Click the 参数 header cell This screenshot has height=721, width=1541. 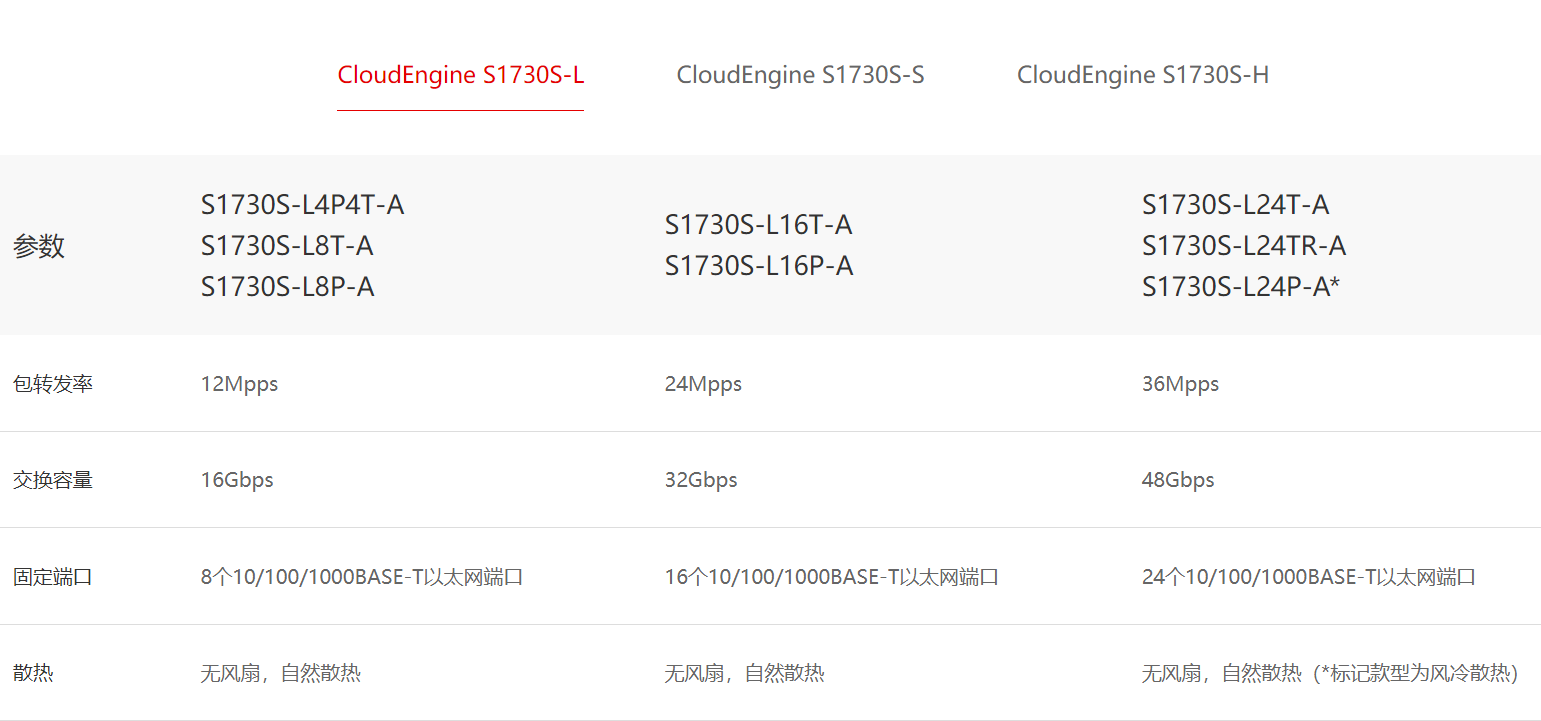[x=39, y=246]
